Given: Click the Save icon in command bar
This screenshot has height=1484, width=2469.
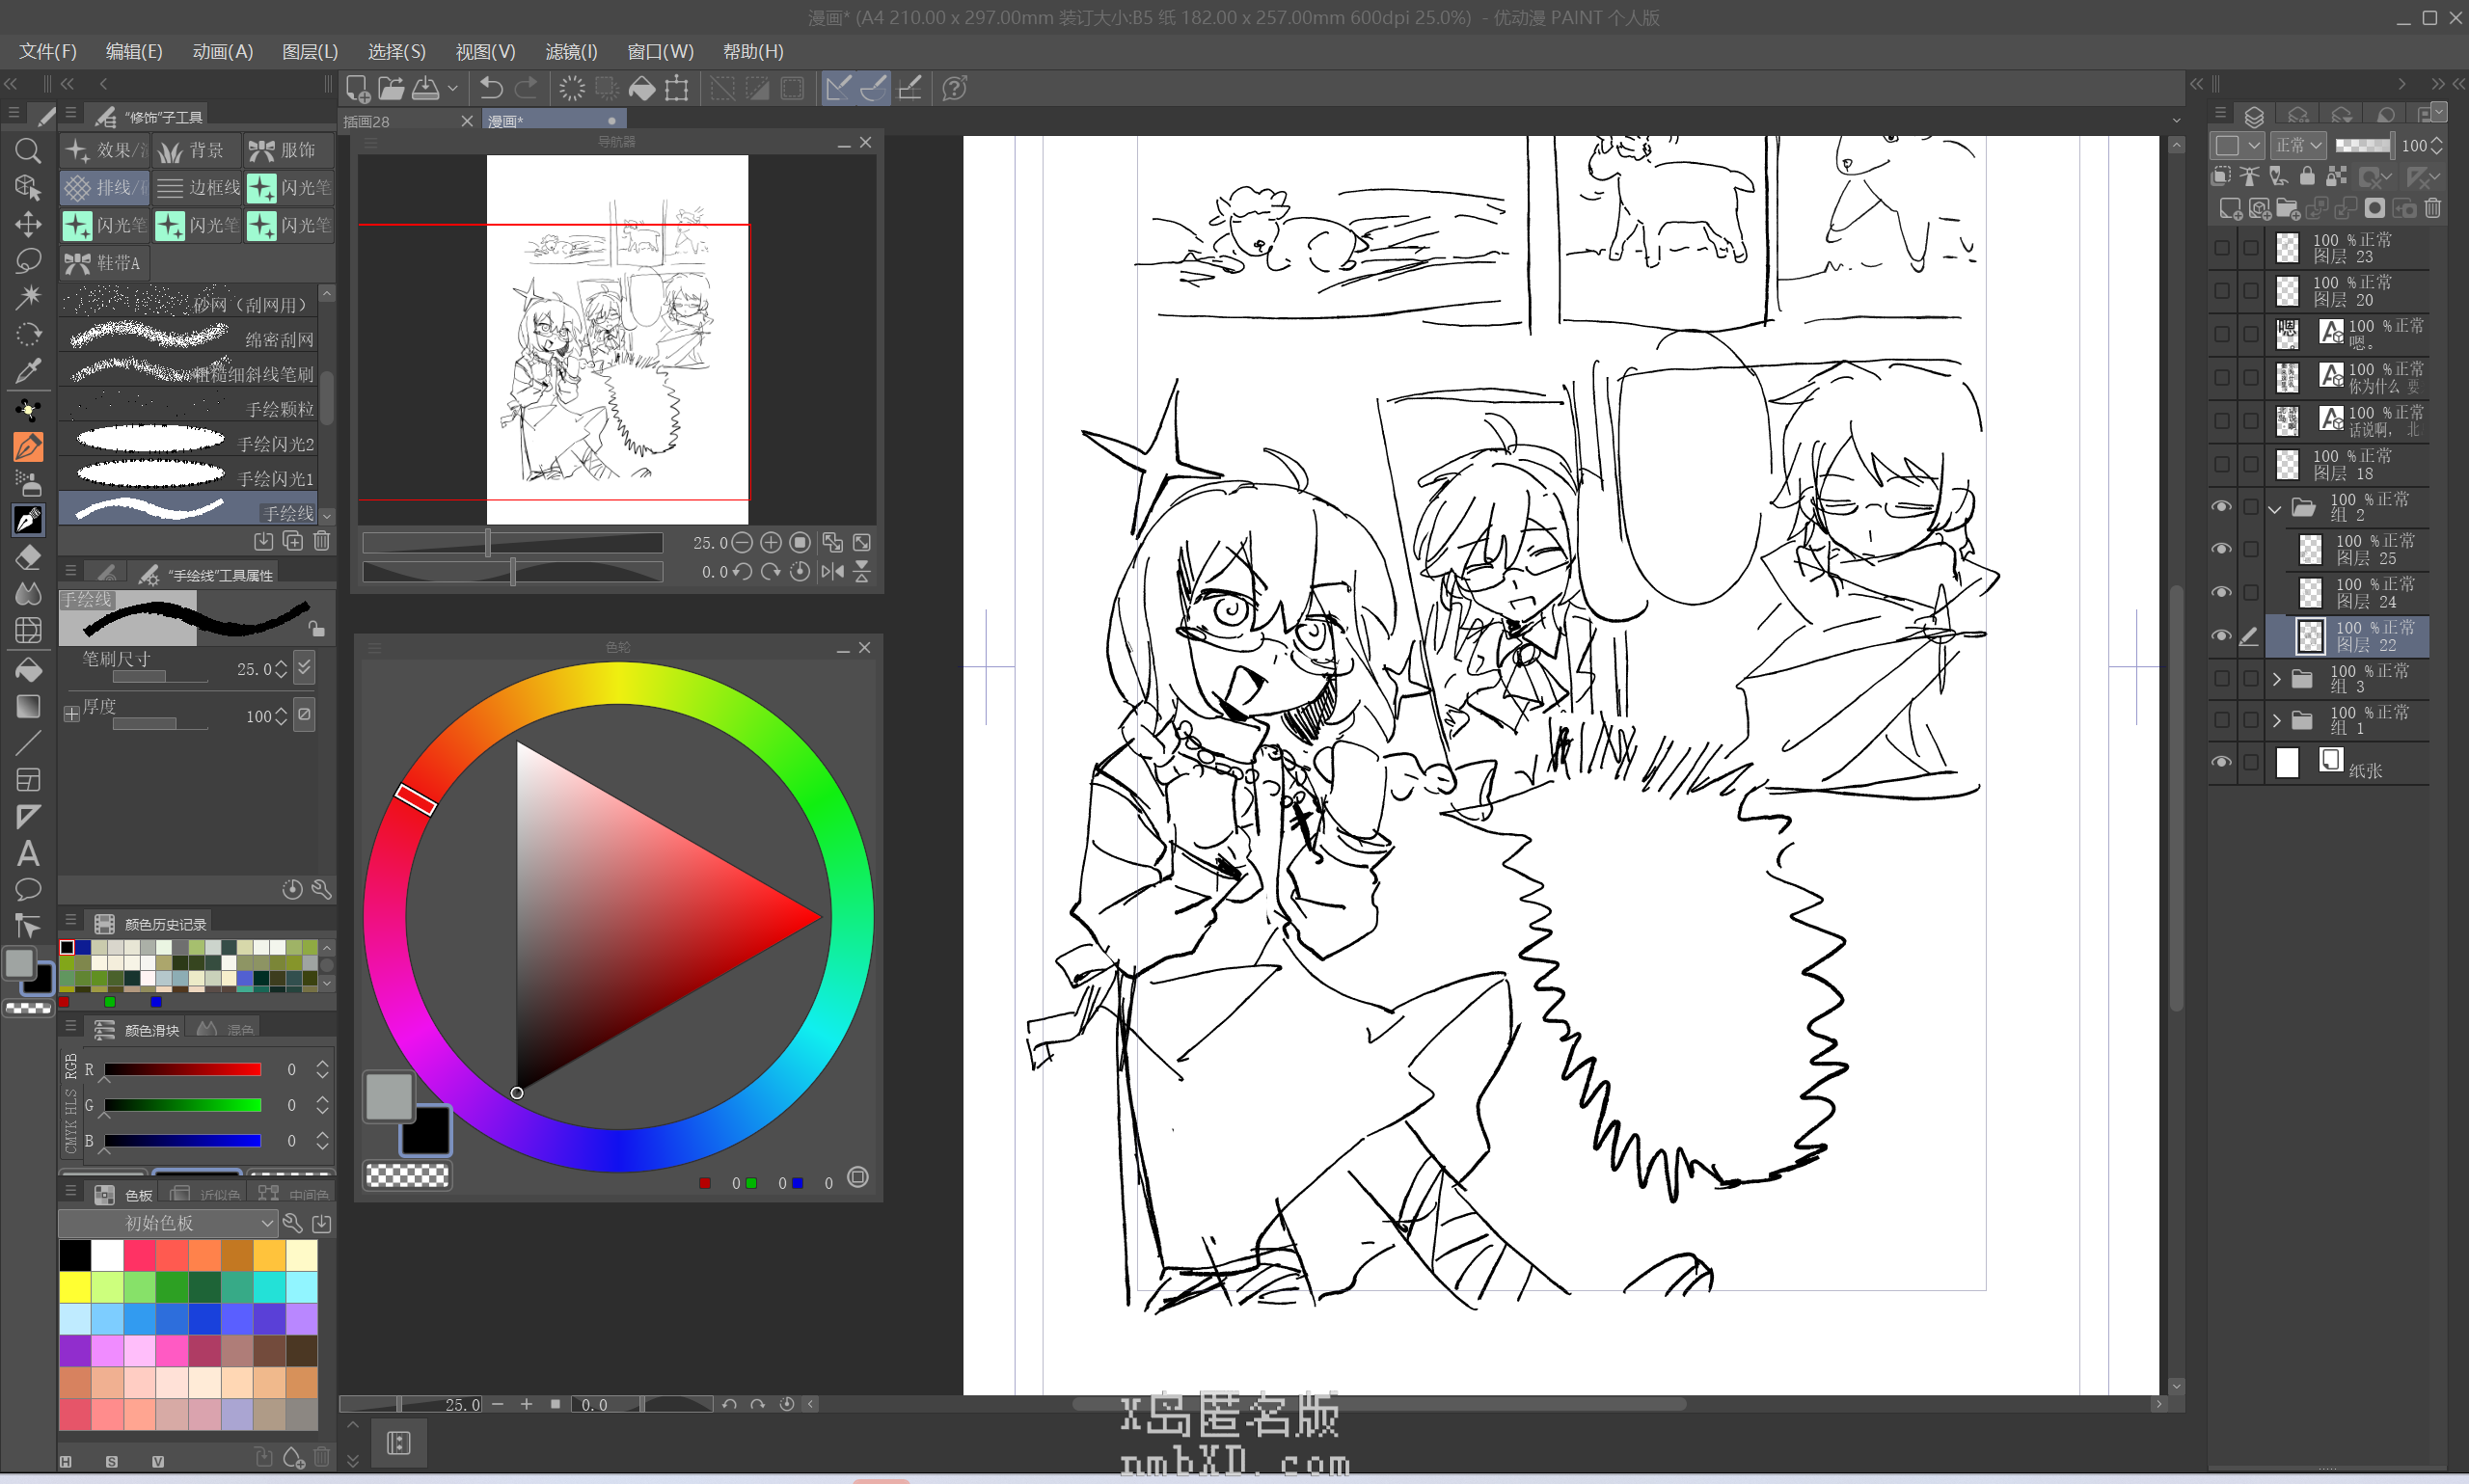Looking at the screenshot, I should 426,88.
